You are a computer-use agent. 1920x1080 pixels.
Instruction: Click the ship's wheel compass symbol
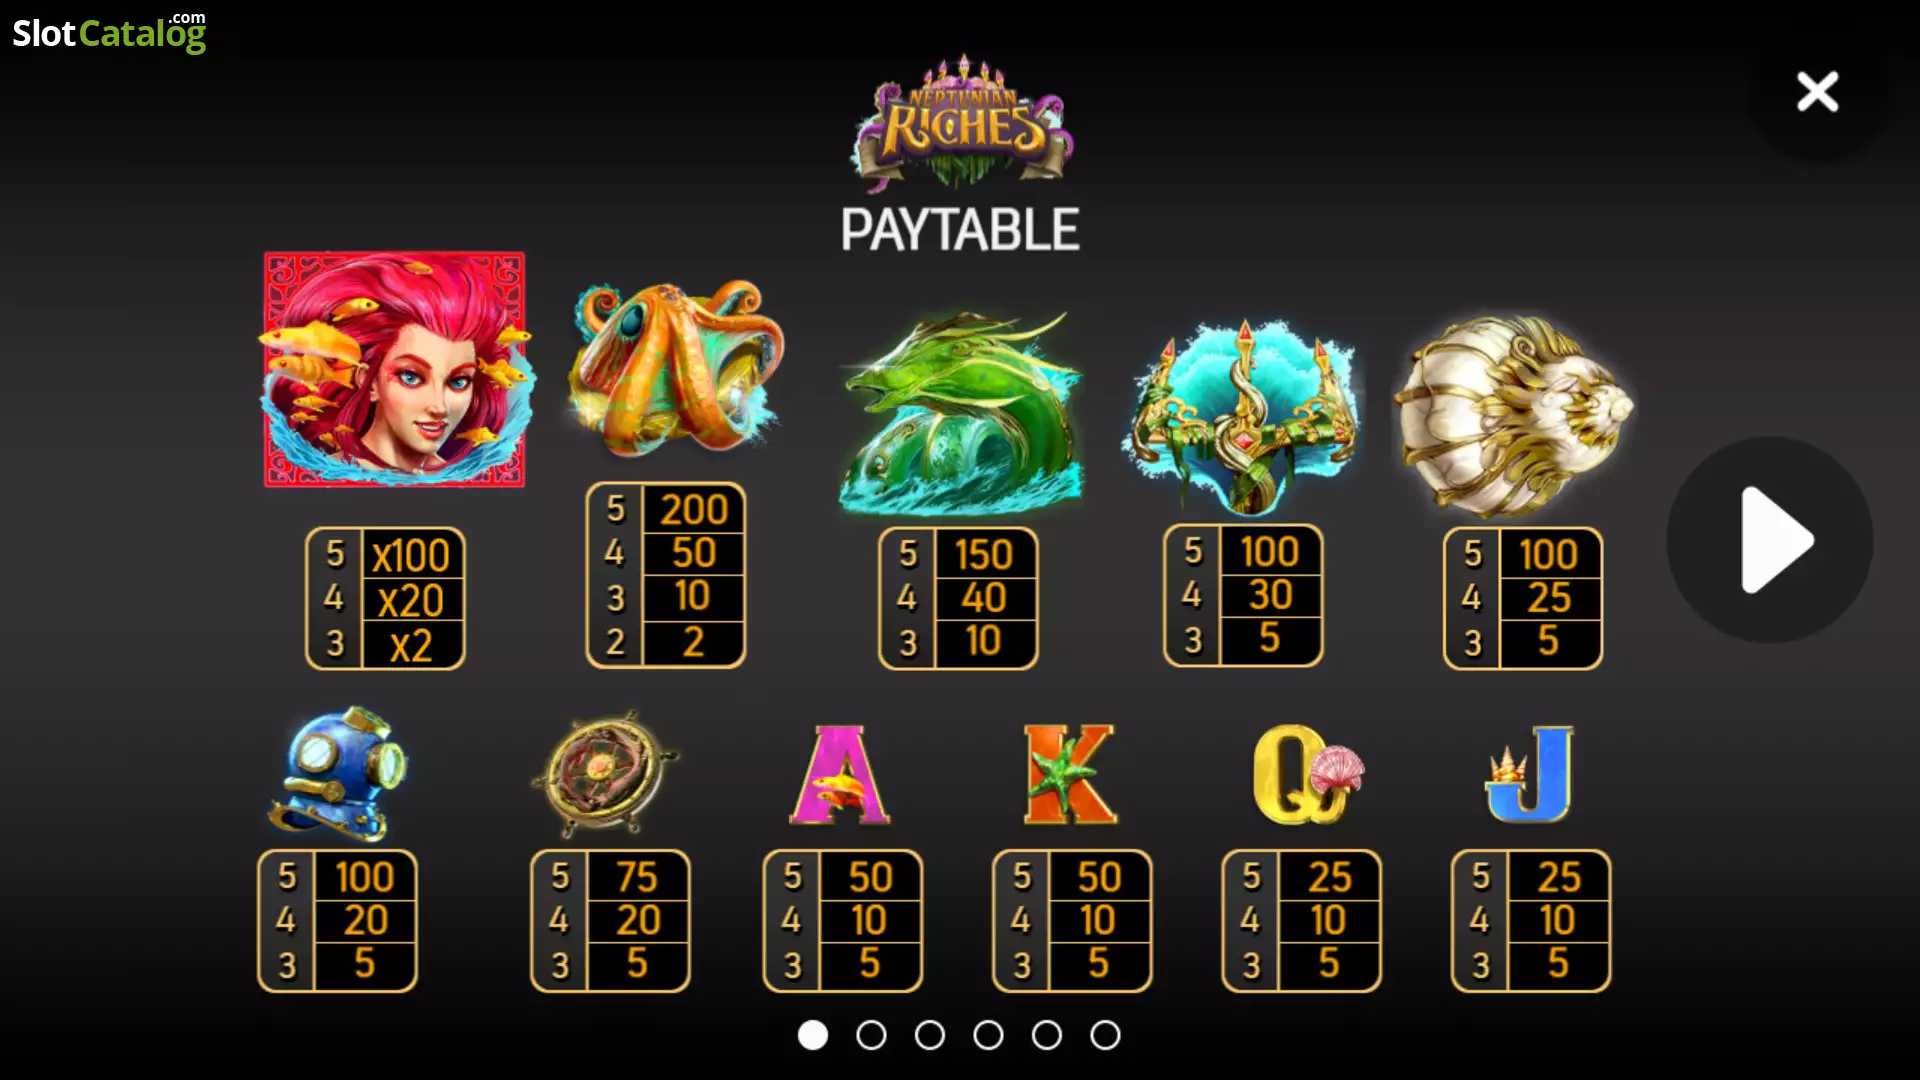[x=604, y=773]
